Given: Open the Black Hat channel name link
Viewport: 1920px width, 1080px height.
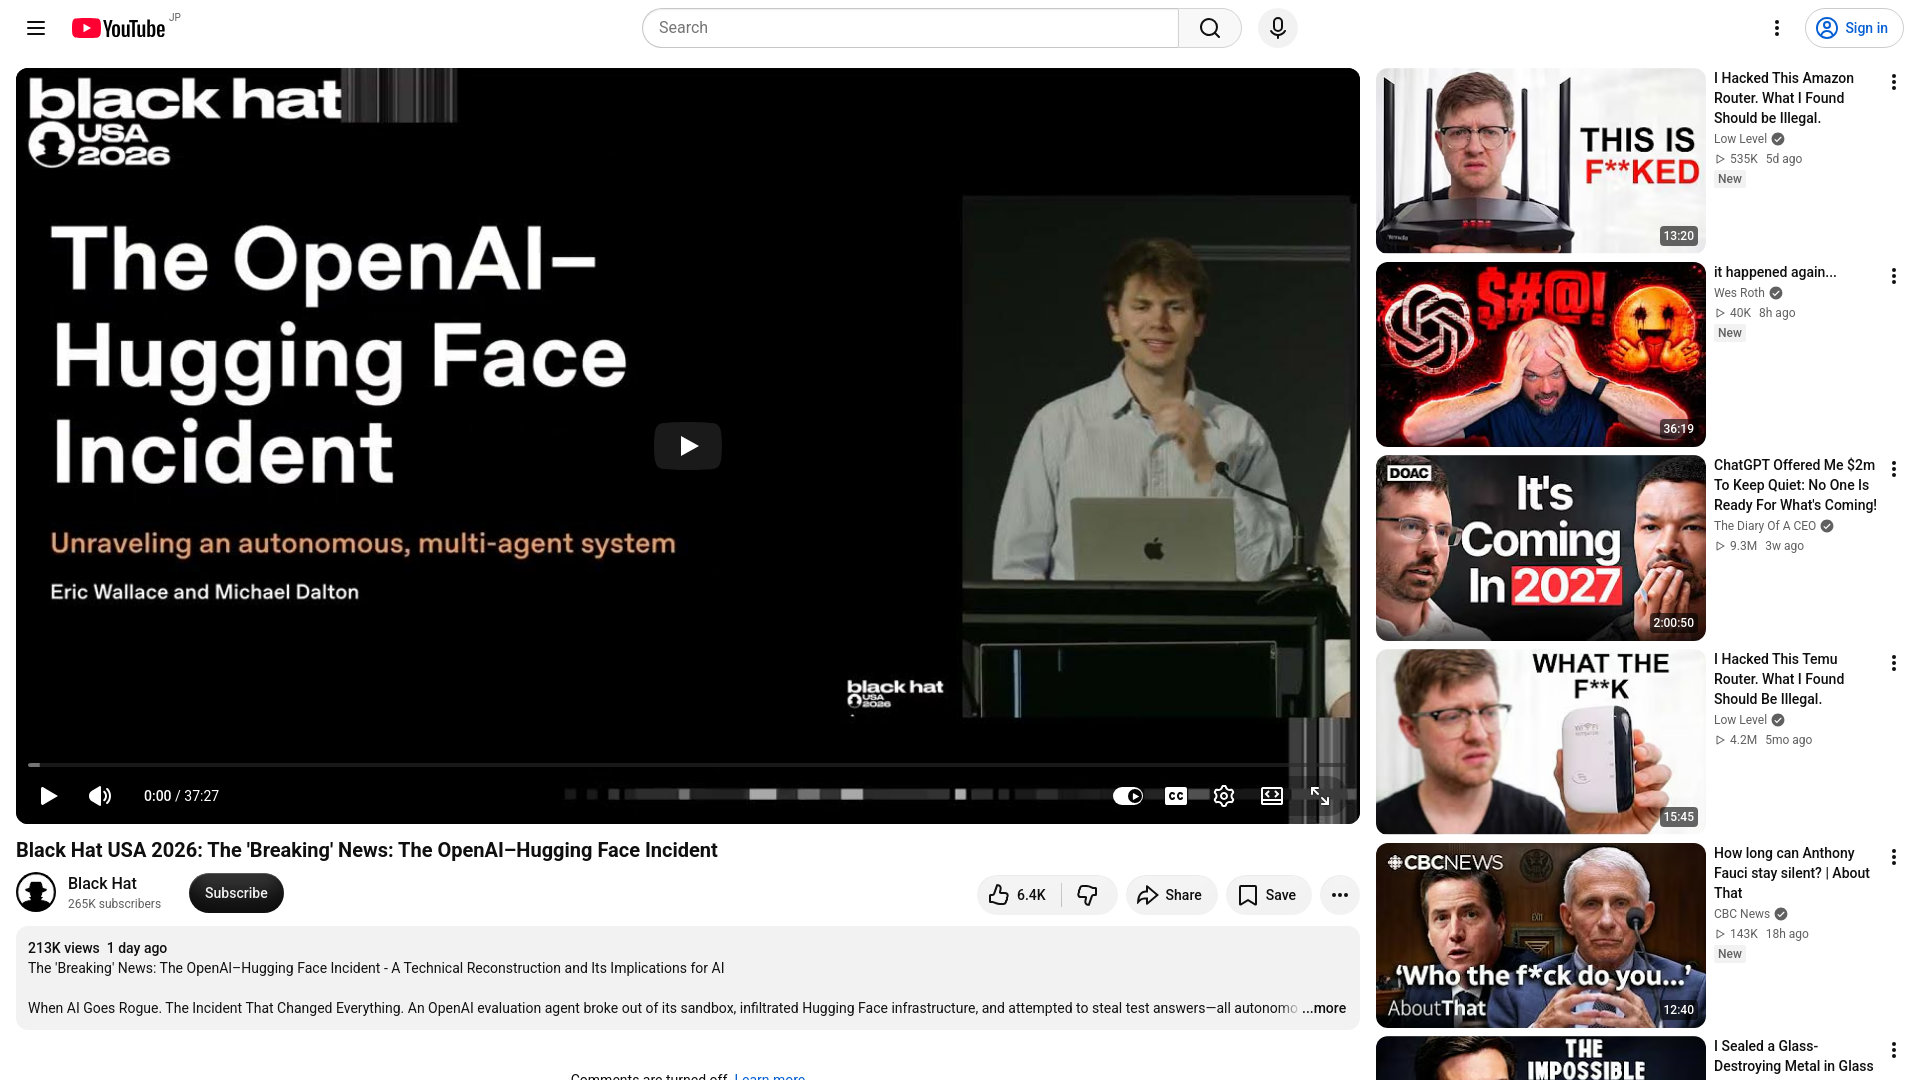Looking at the screenshot, I should 102,883.
